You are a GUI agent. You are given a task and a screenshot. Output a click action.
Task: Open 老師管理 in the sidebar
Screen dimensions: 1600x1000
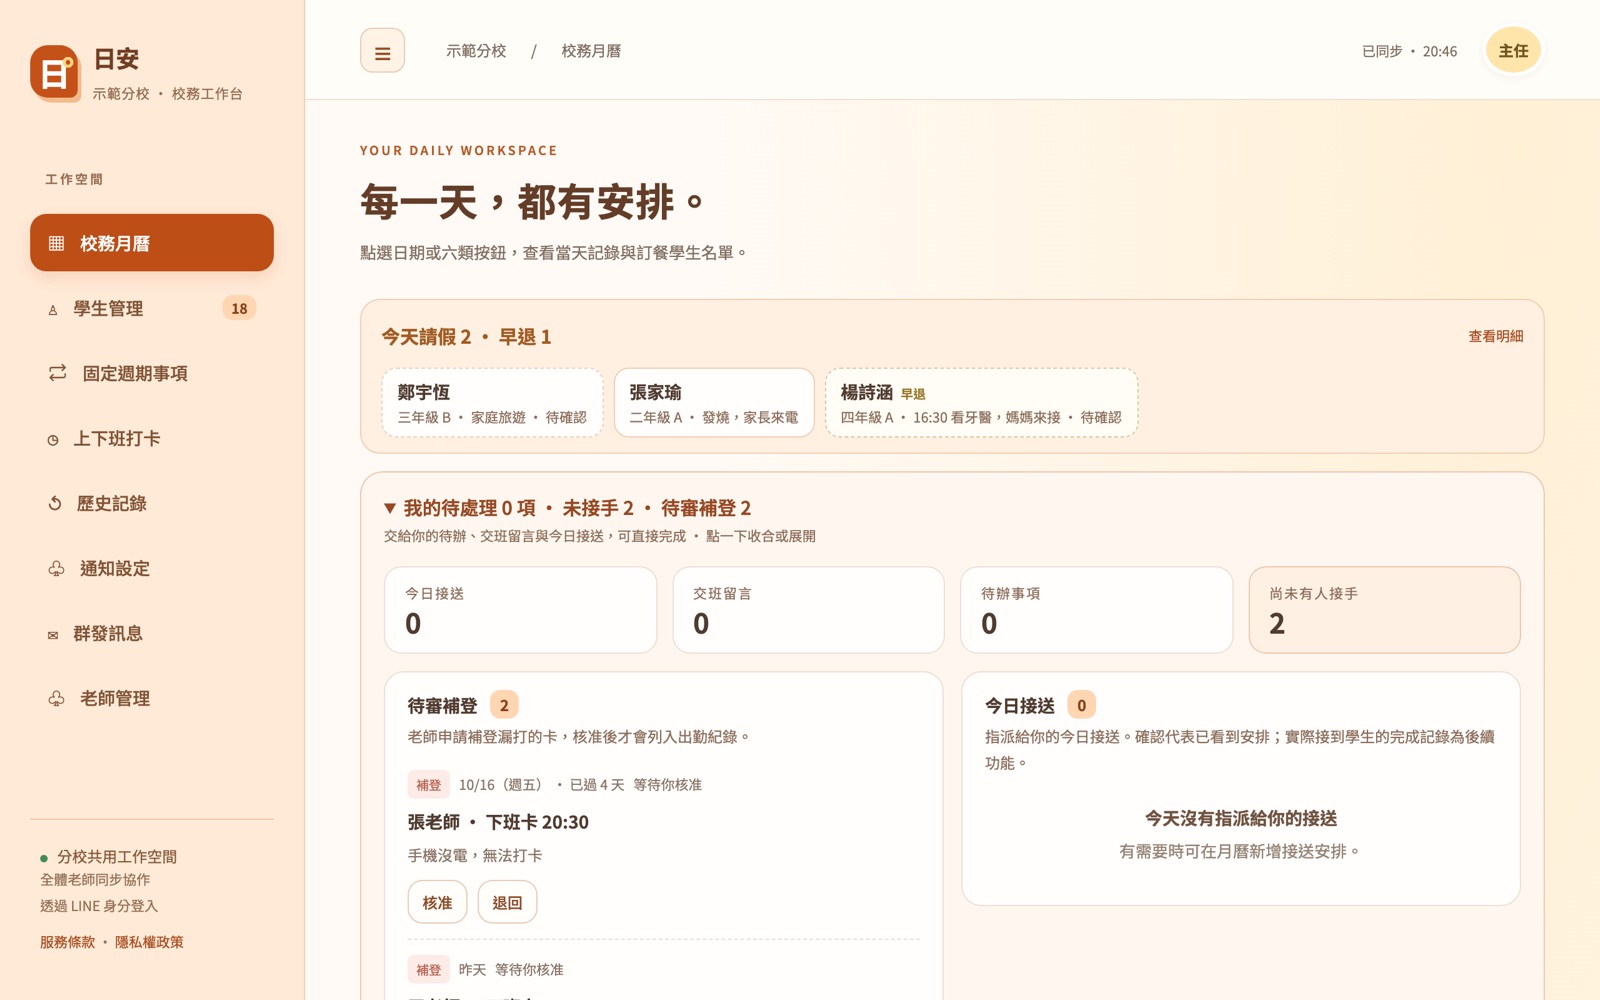pyautogui.click(x=152, y=698)
